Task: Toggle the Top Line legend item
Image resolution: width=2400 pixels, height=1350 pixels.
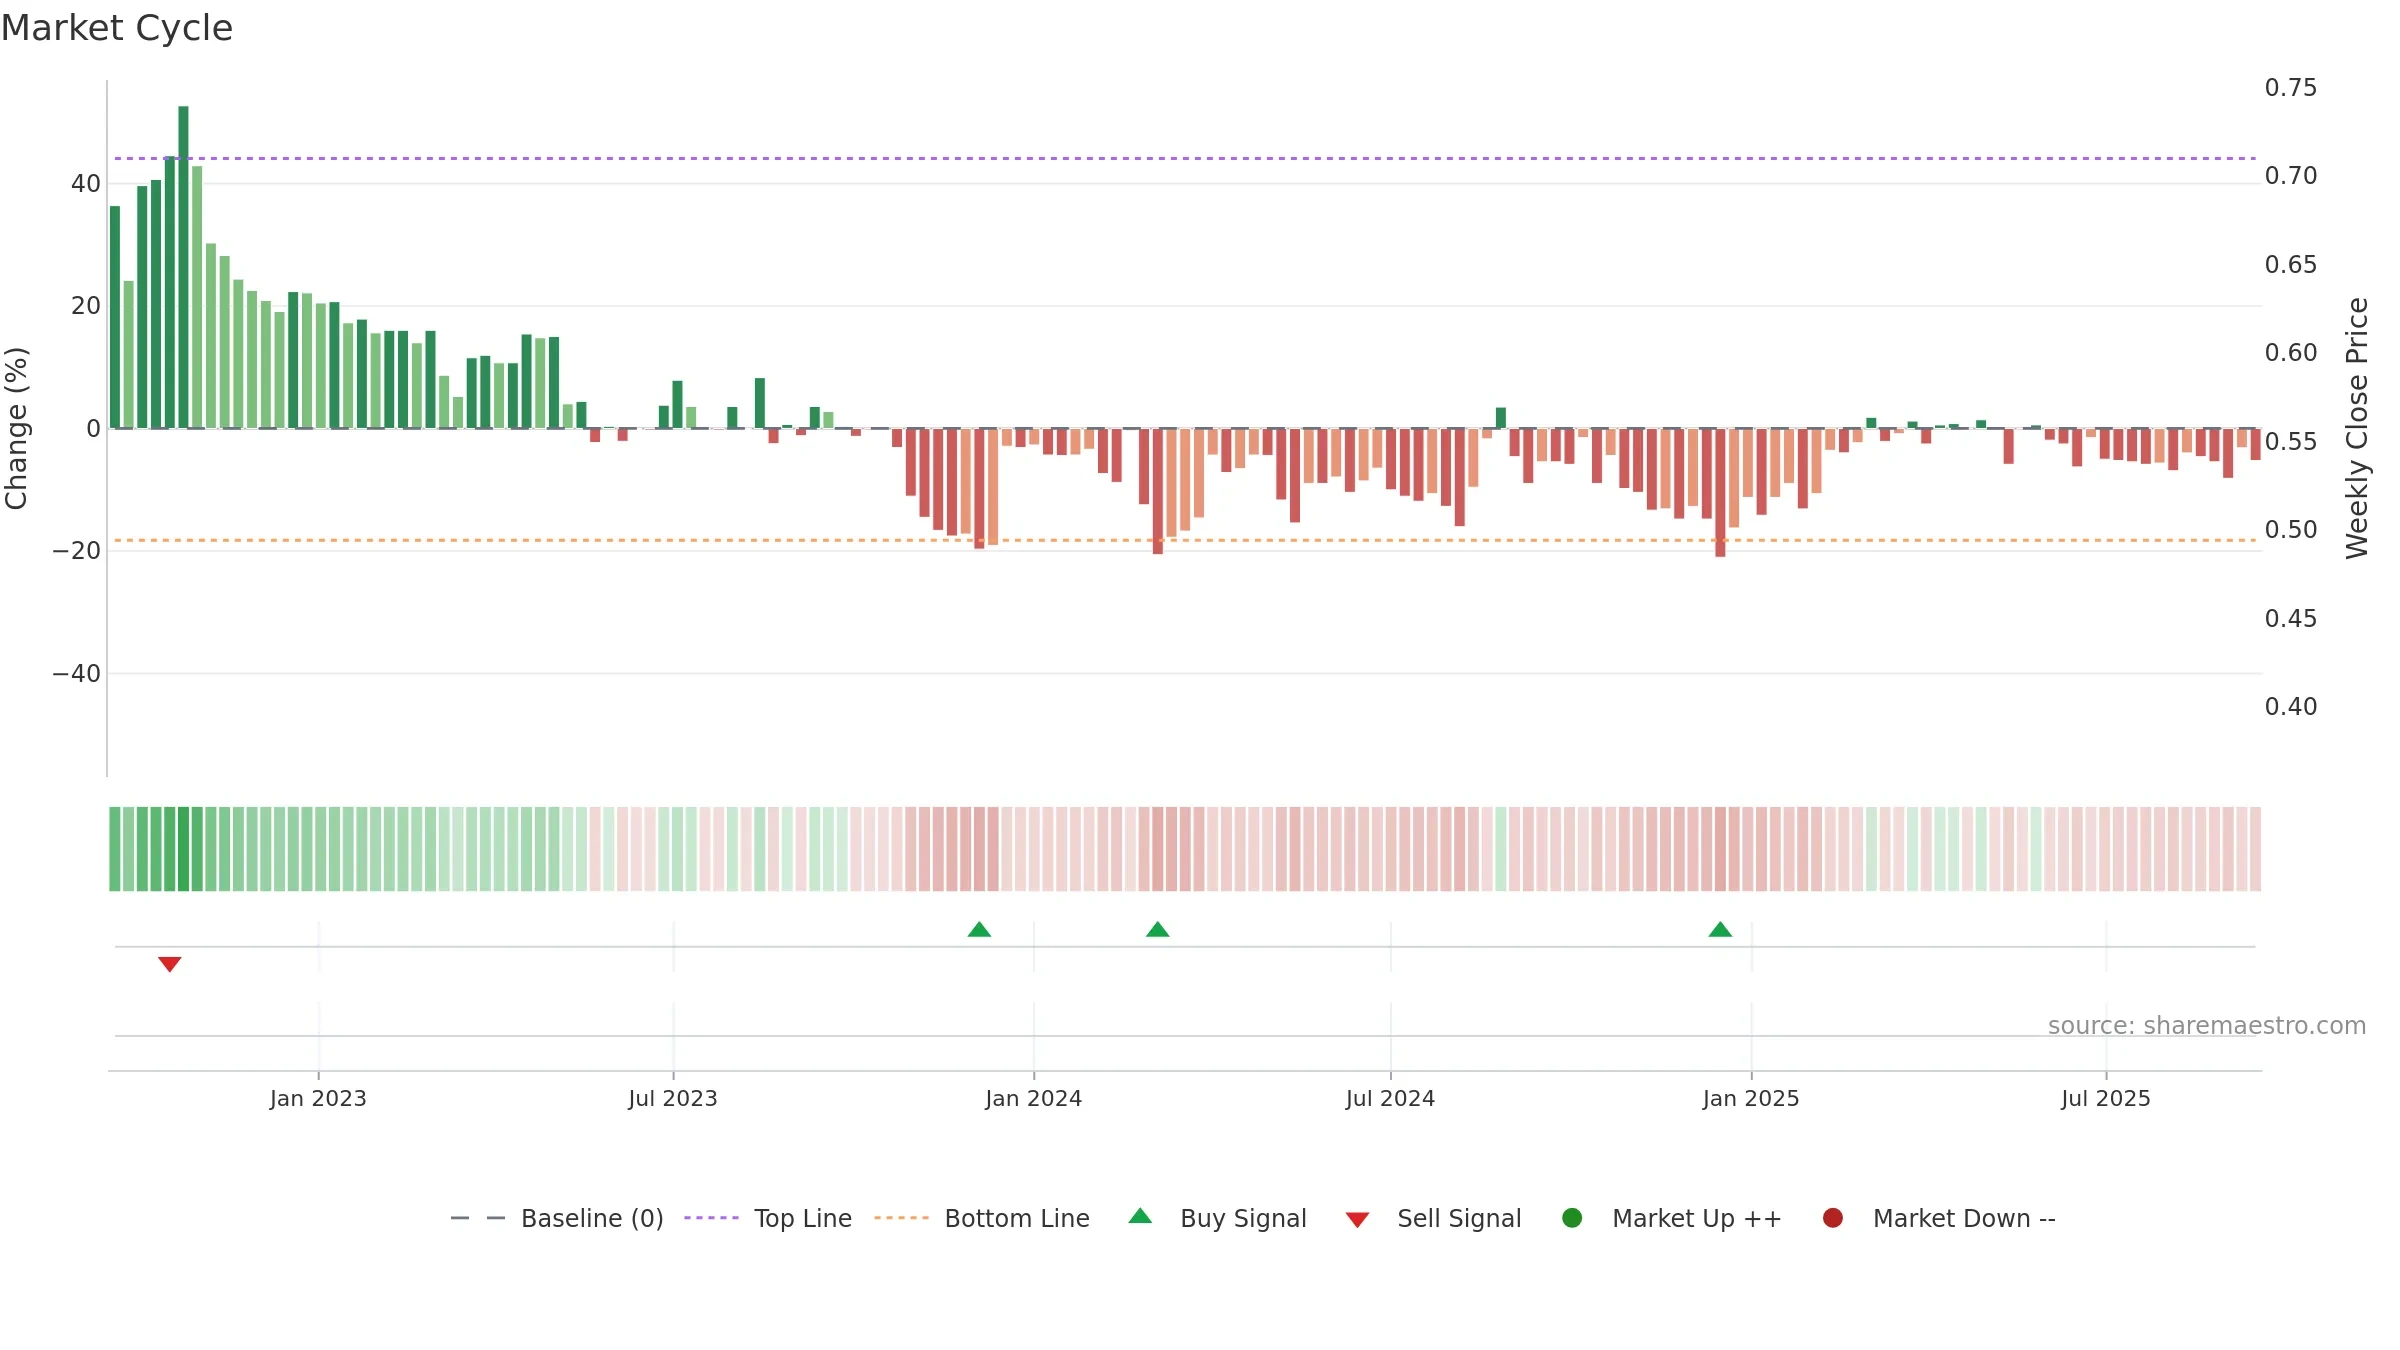Action: point(768,1218)
